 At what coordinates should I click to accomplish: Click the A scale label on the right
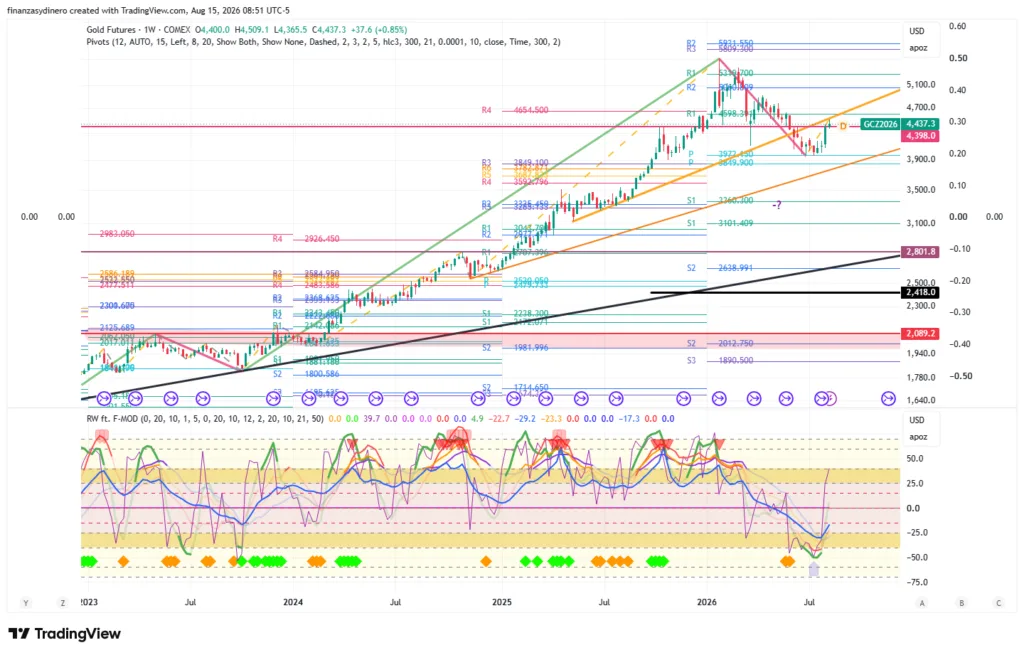(922, 603)
